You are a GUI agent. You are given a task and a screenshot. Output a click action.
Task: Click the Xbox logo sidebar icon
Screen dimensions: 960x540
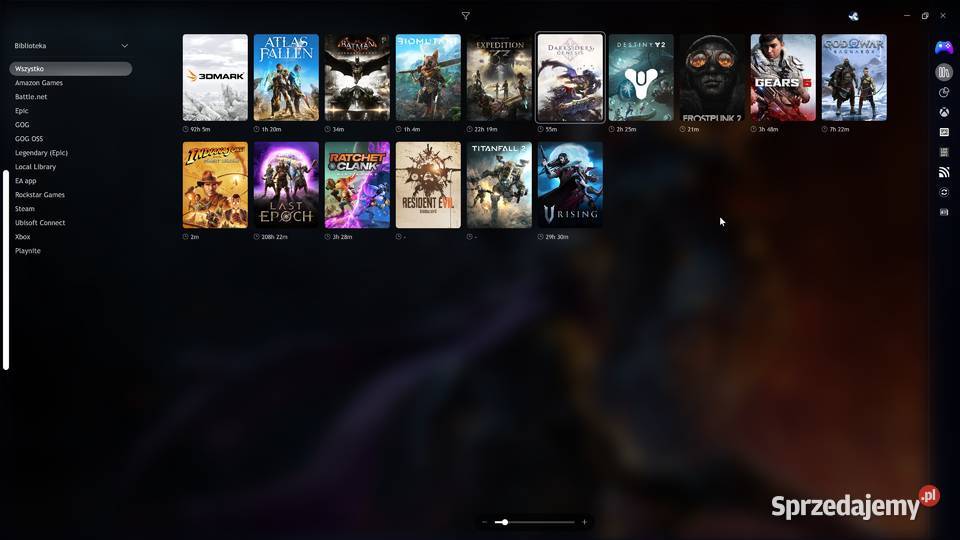coord(944,112)
